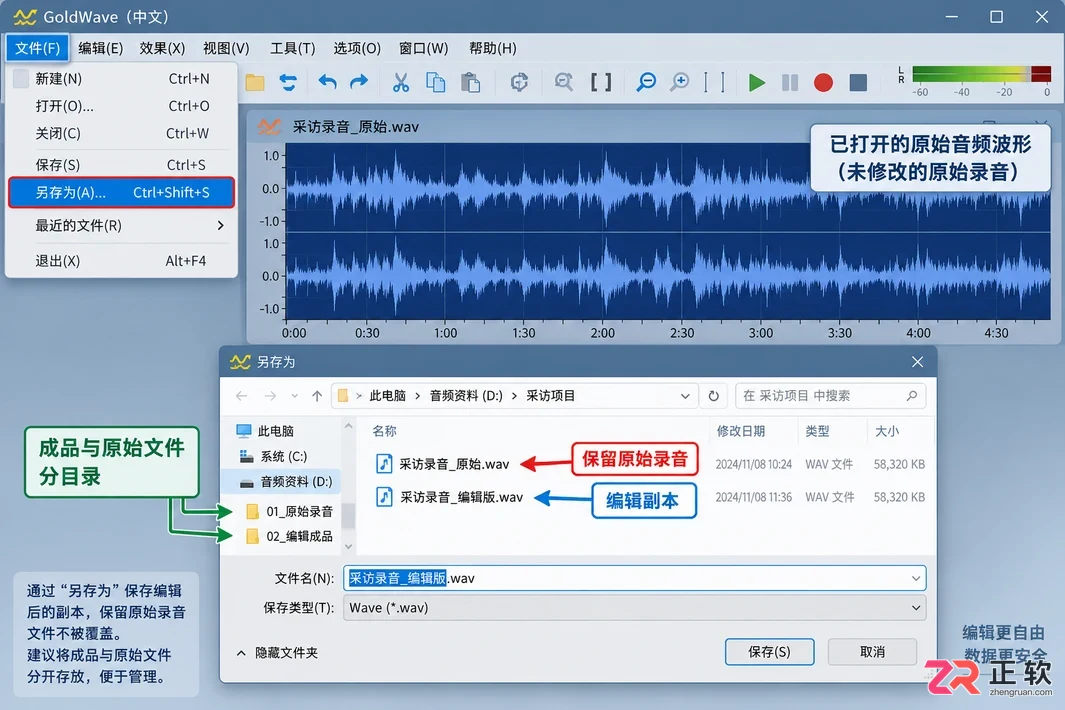The image size is (1065, 710).
Task: Expand the file name dropdown arrow
Action: point(916,578)
